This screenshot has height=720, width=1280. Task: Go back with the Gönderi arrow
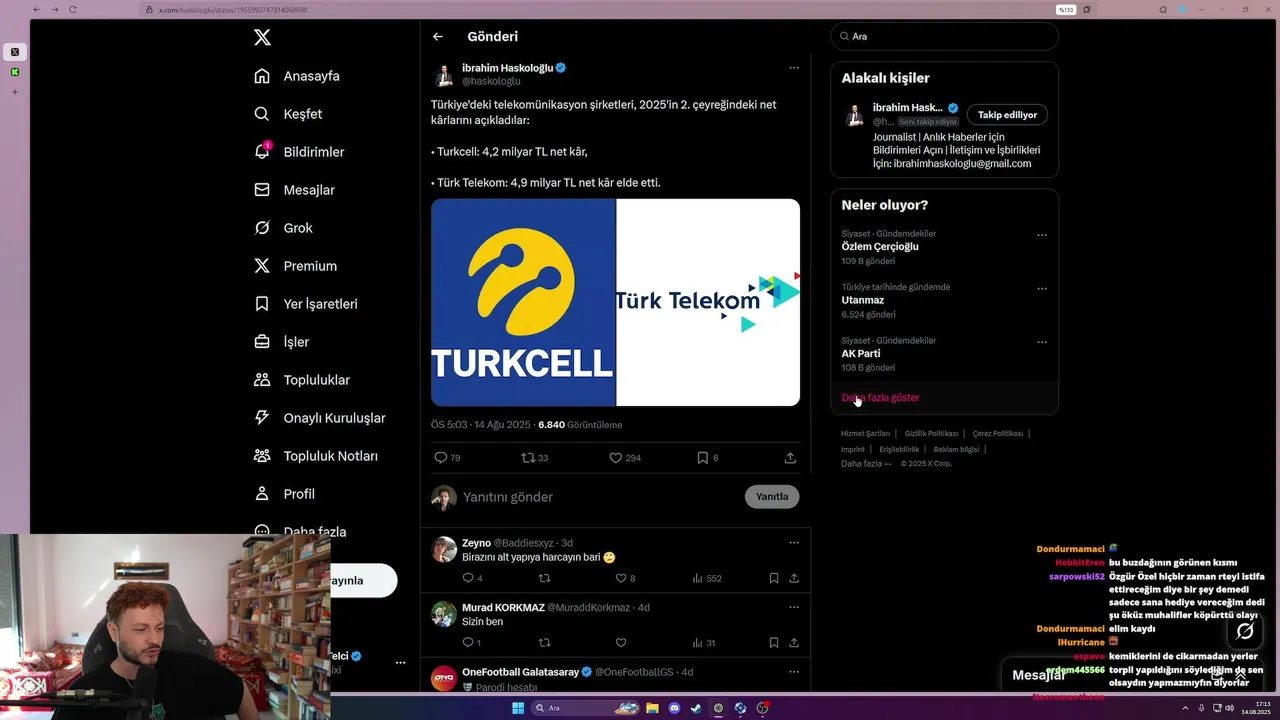(438, 37)
